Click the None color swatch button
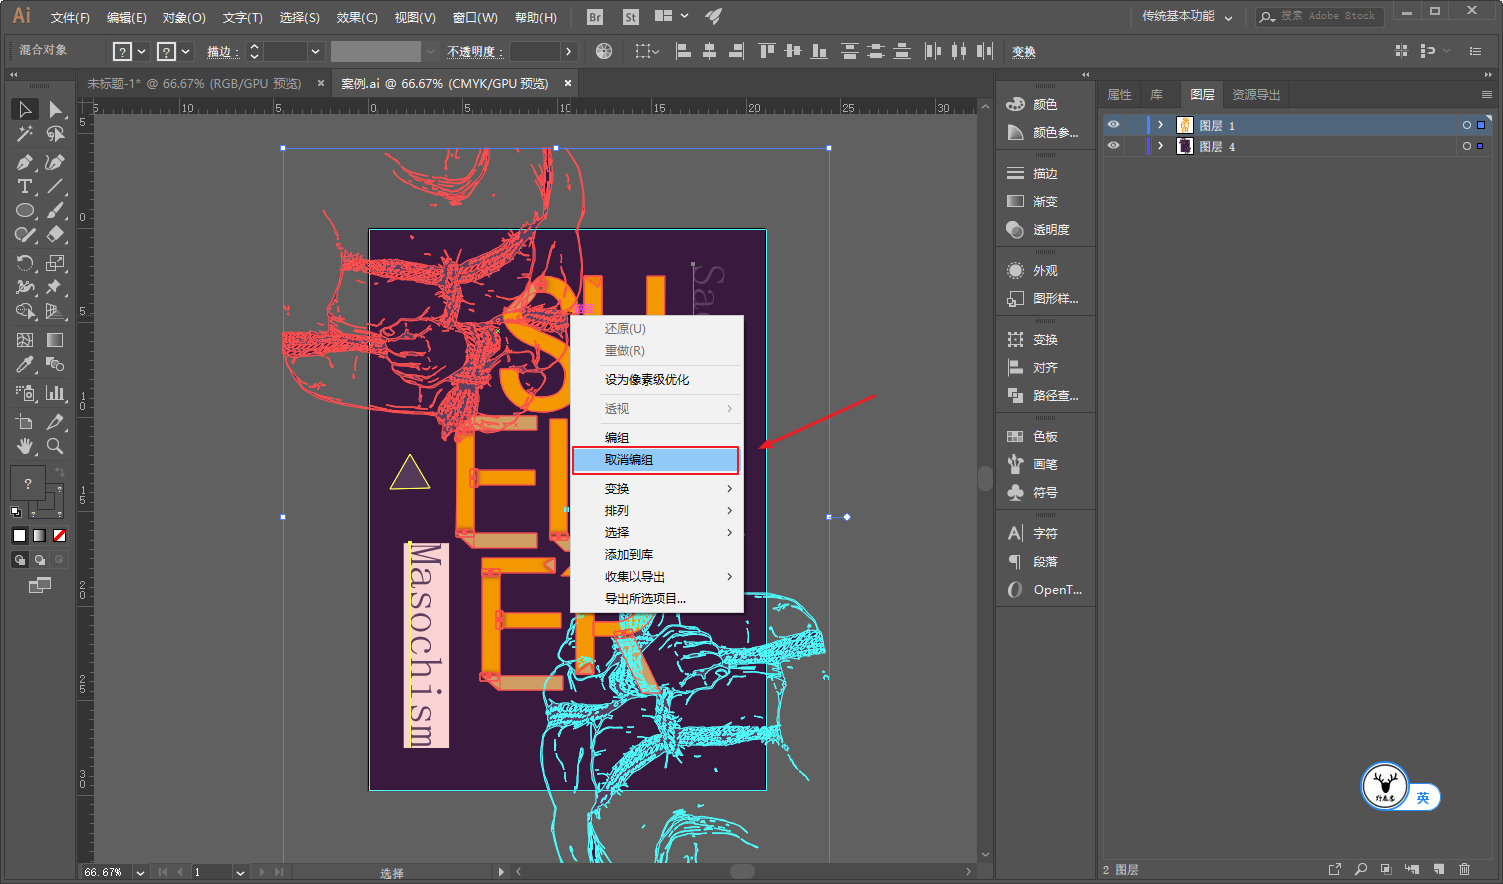This screenshot has width=1503, height=884. [x=59, y=536]
